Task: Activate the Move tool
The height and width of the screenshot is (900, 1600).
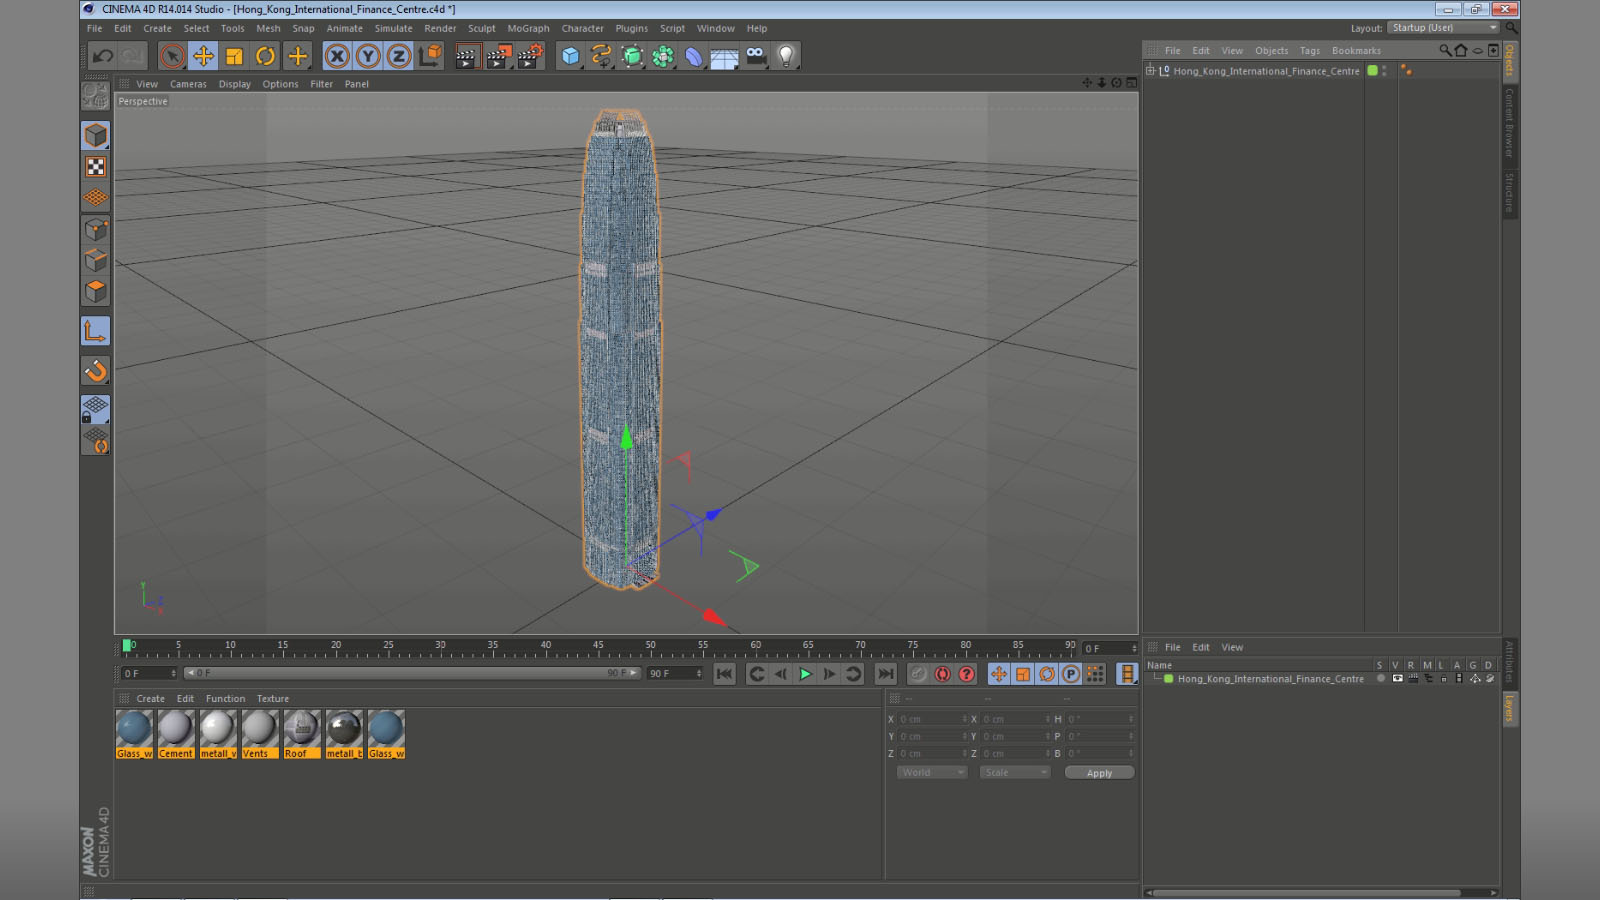Action: pos(203,56)
